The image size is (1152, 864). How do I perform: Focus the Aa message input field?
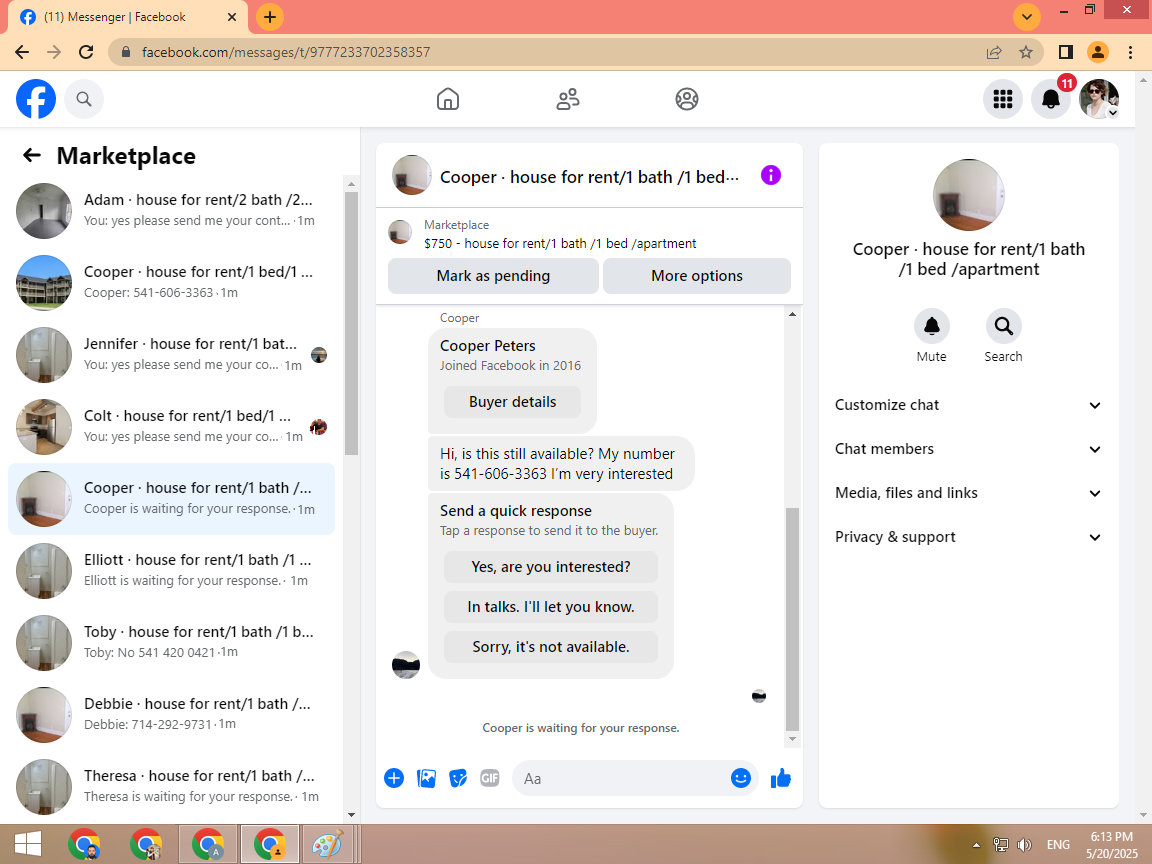coord(624,778)
